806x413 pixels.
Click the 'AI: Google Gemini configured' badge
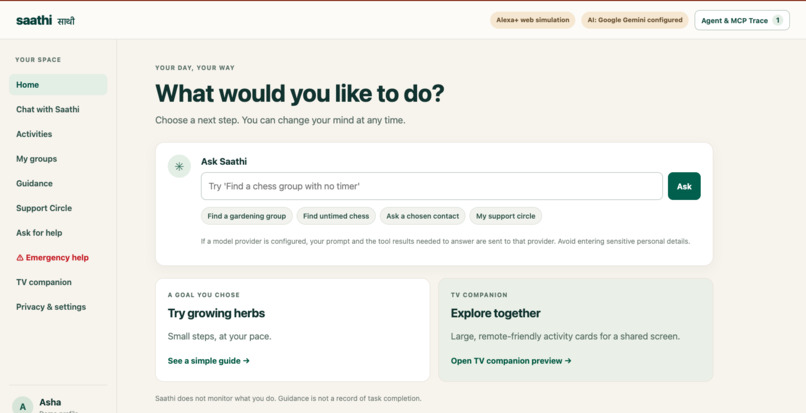pos(635,20)
